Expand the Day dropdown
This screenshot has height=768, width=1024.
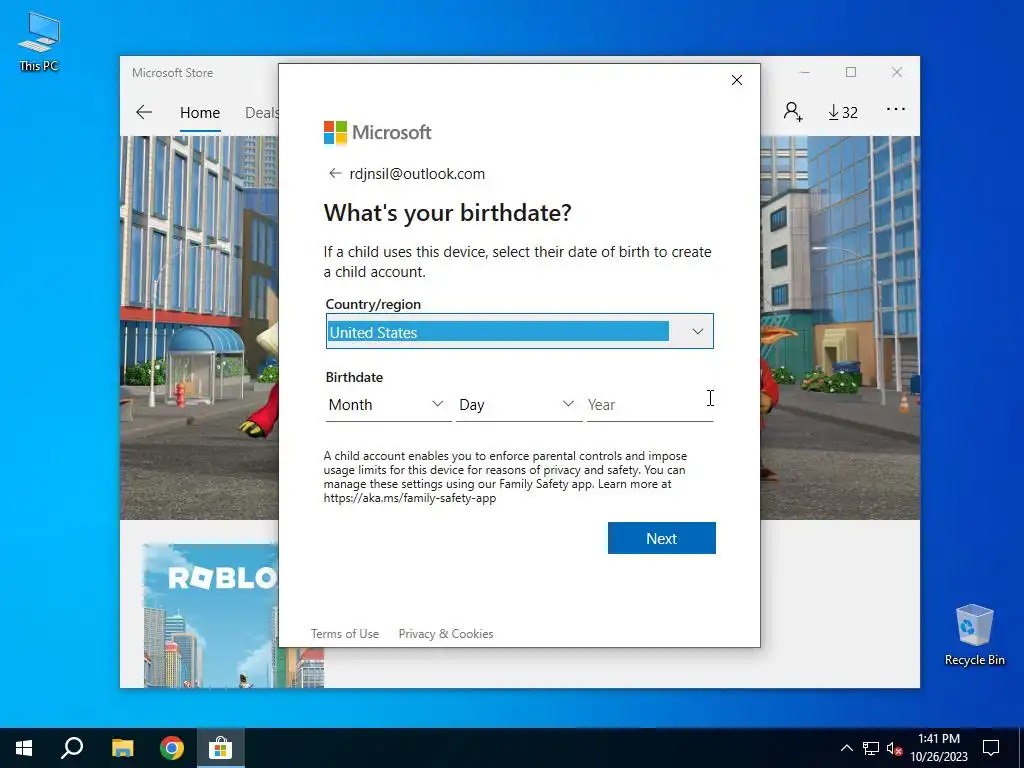(x=519, y=405)
